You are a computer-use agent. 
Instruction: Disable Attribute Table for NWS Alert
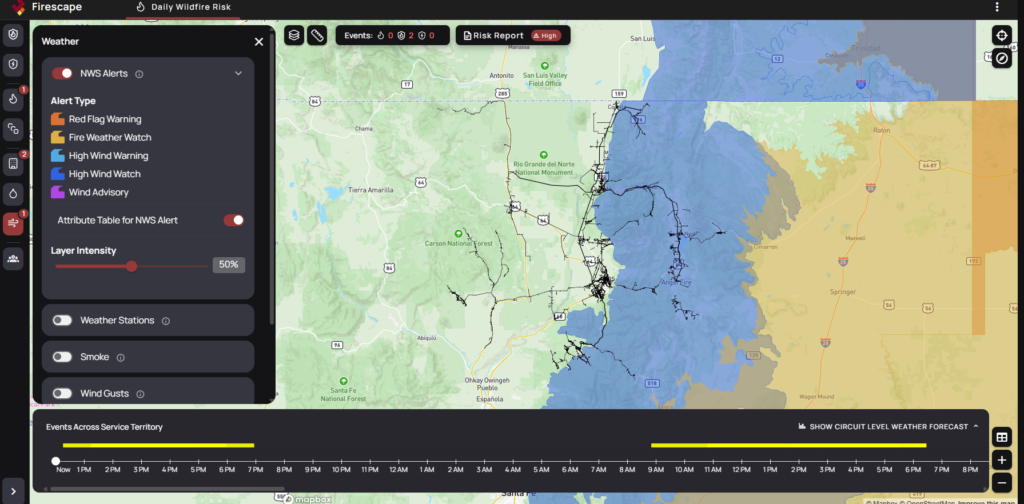(x=233, y=220)
